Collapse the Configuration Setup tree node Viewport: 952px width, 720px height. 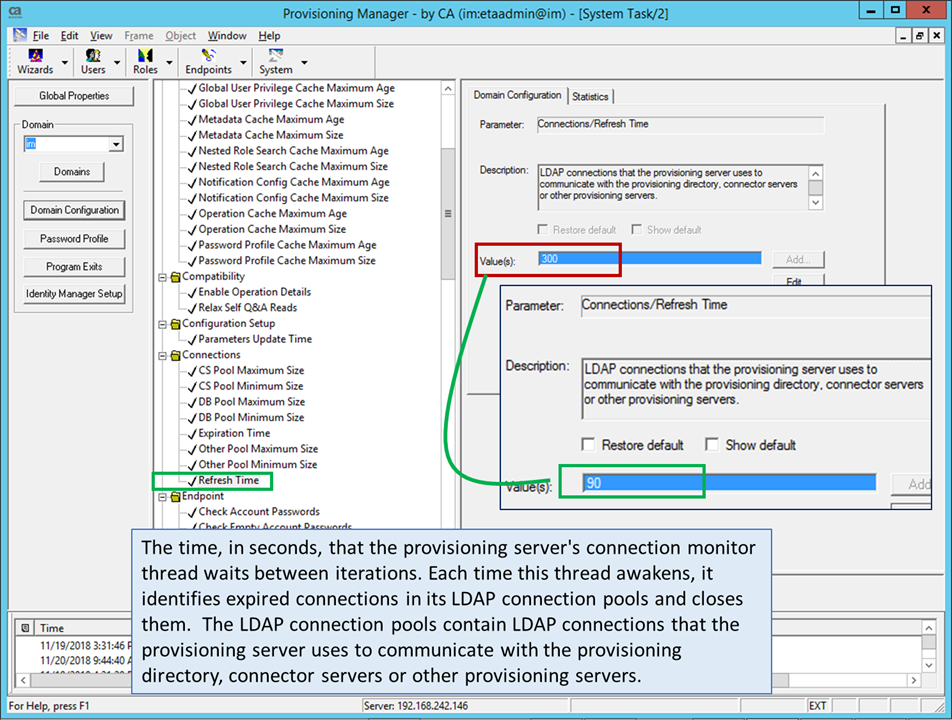(163, 325)
